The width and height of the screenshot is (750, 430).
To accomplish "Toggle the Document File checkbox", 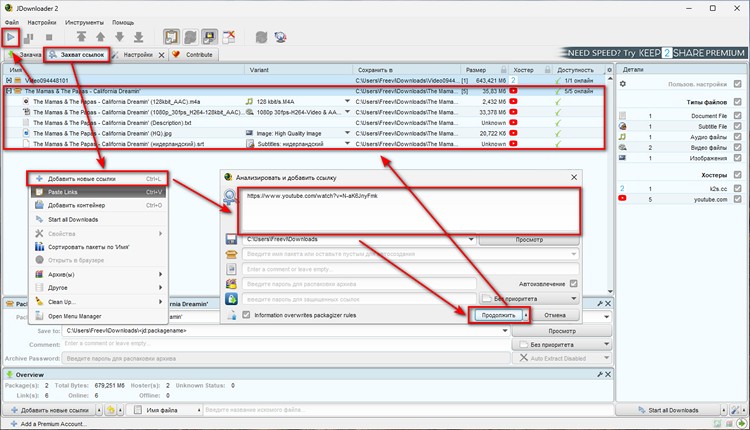I will coord(737,116).
